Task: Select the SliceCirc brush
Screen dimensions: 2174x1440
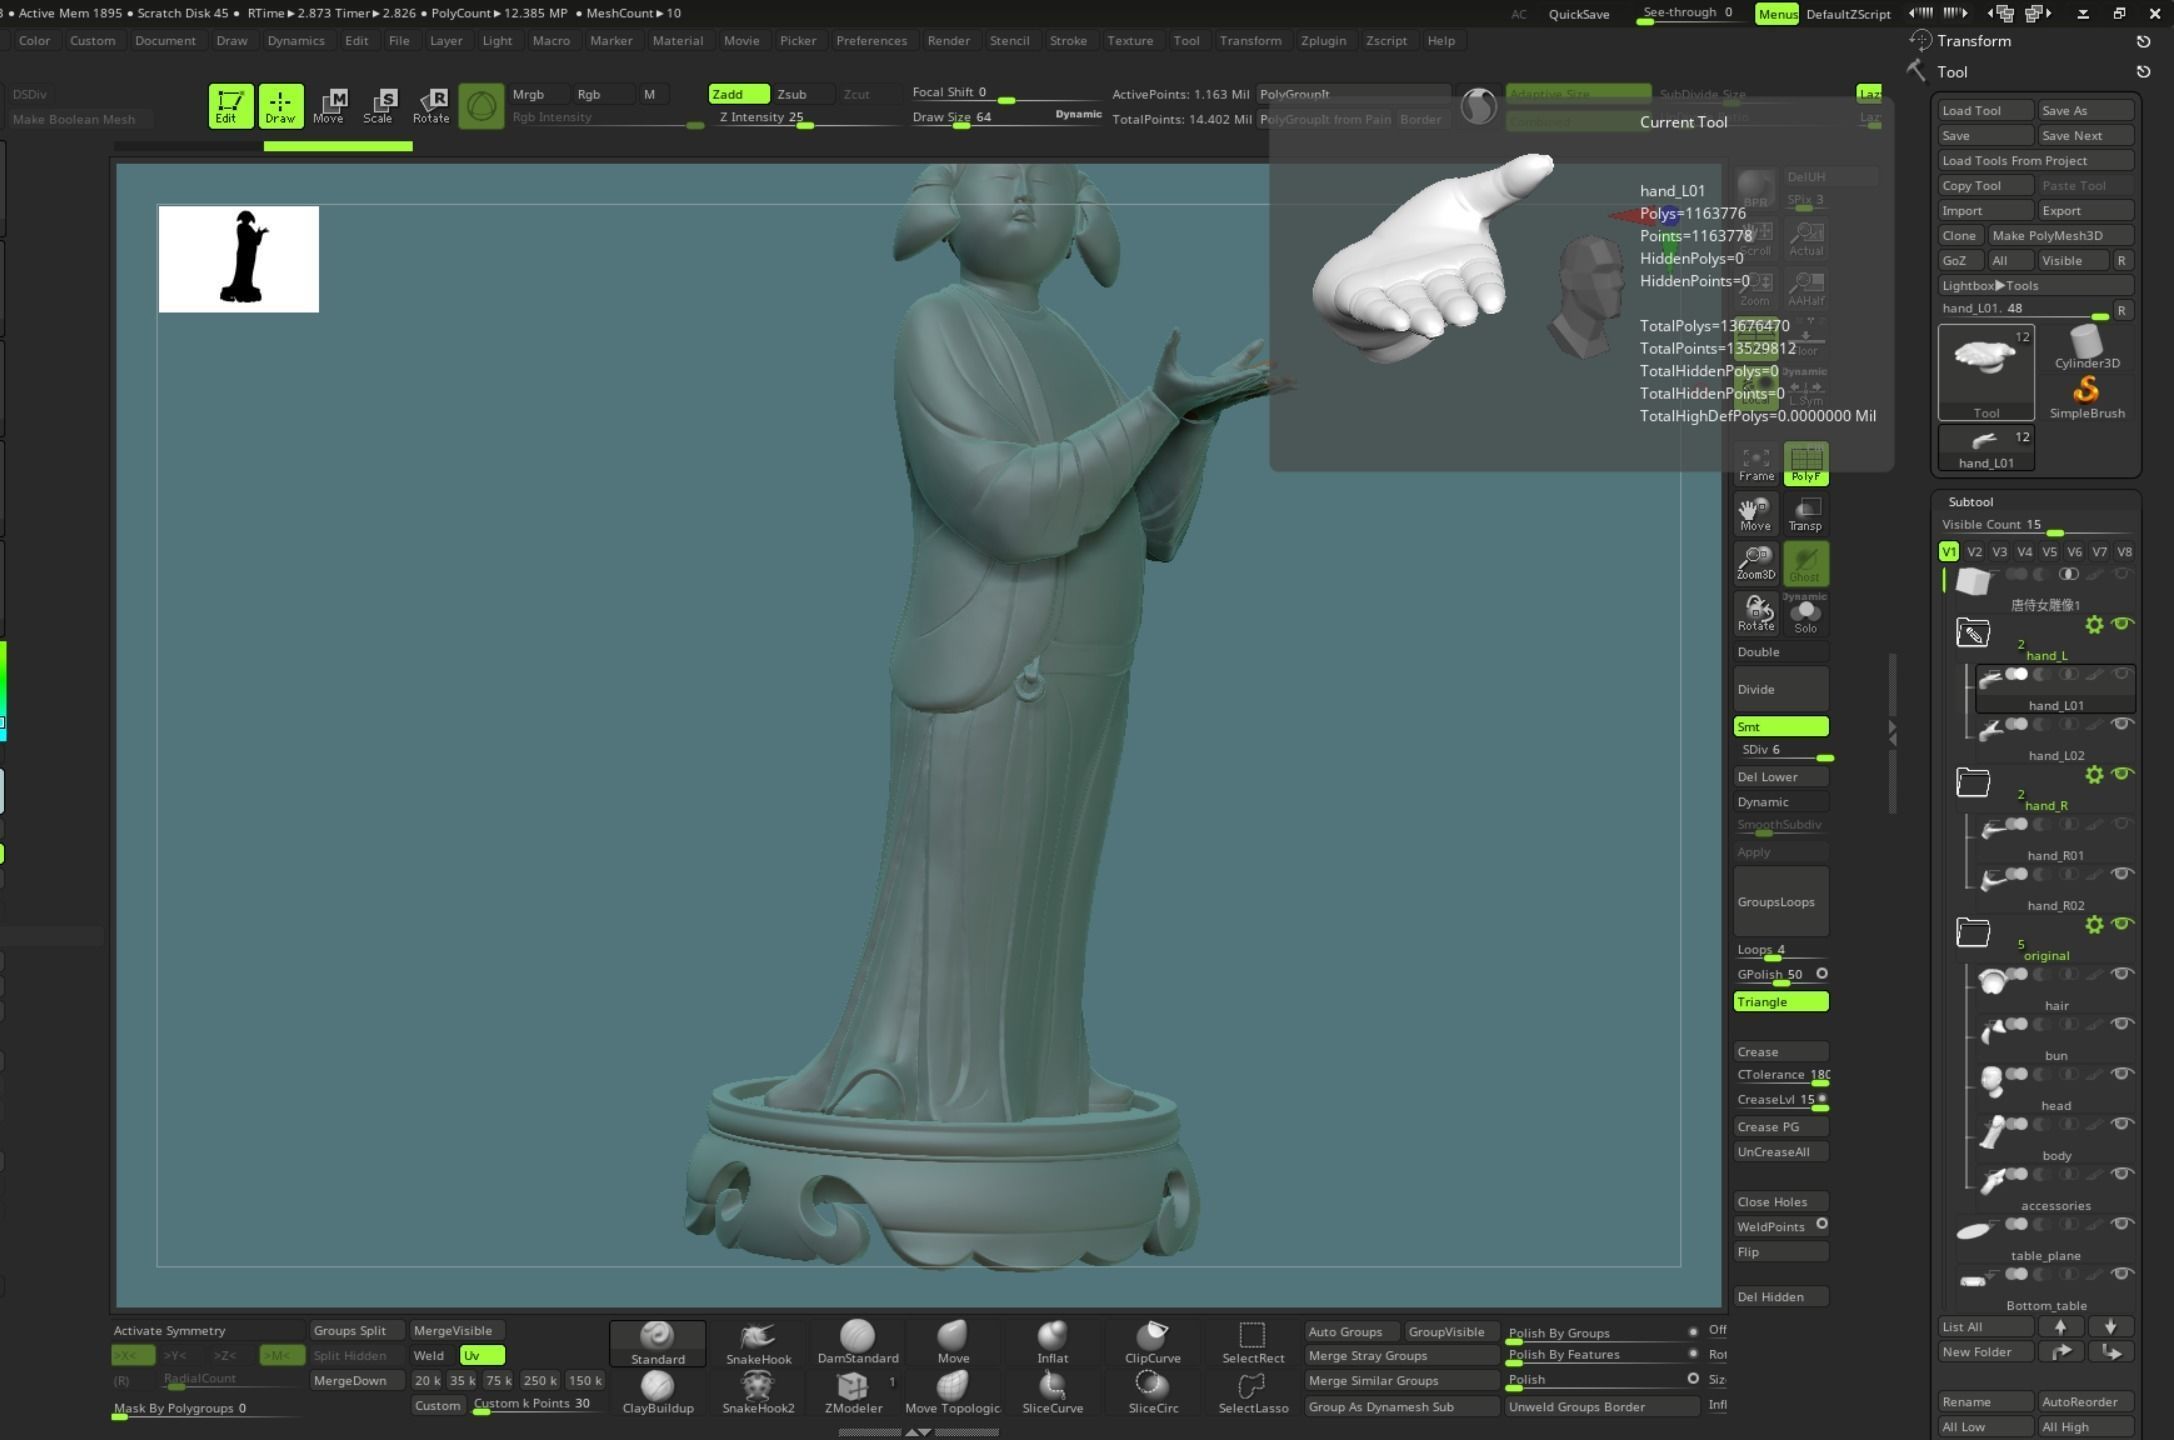Action: [x=1152, y=1392]
